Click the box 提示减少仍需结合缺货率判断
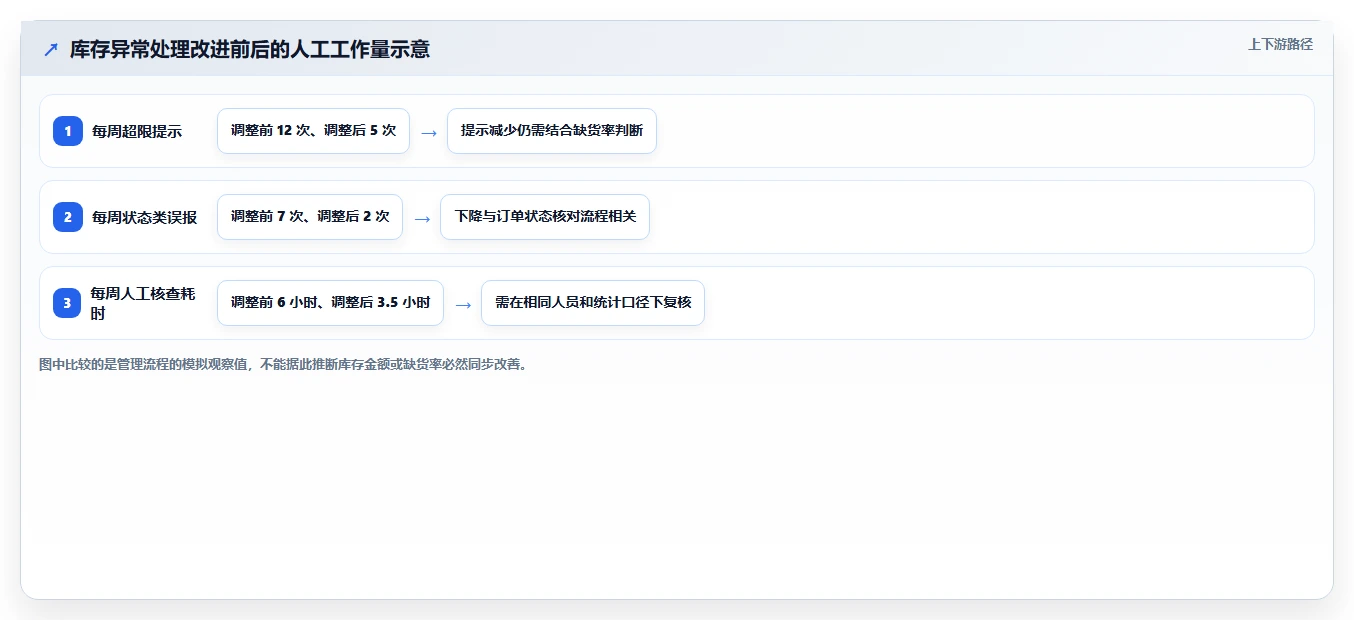This screenshot has width=1354, height=620. [x=552, y=131]
